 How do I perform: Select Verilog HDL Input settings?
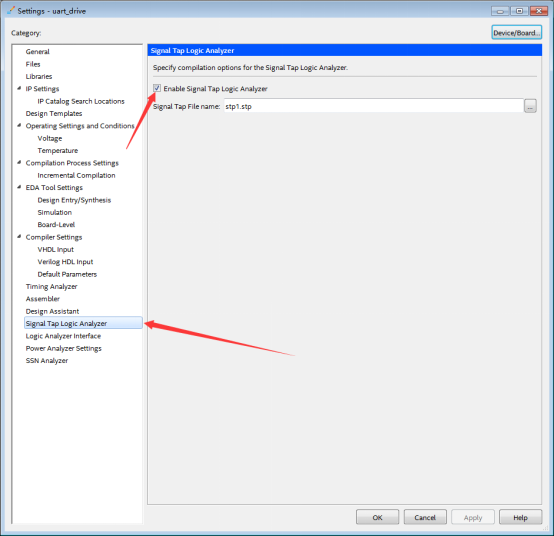pyautogui.click(x=65, y=262)
